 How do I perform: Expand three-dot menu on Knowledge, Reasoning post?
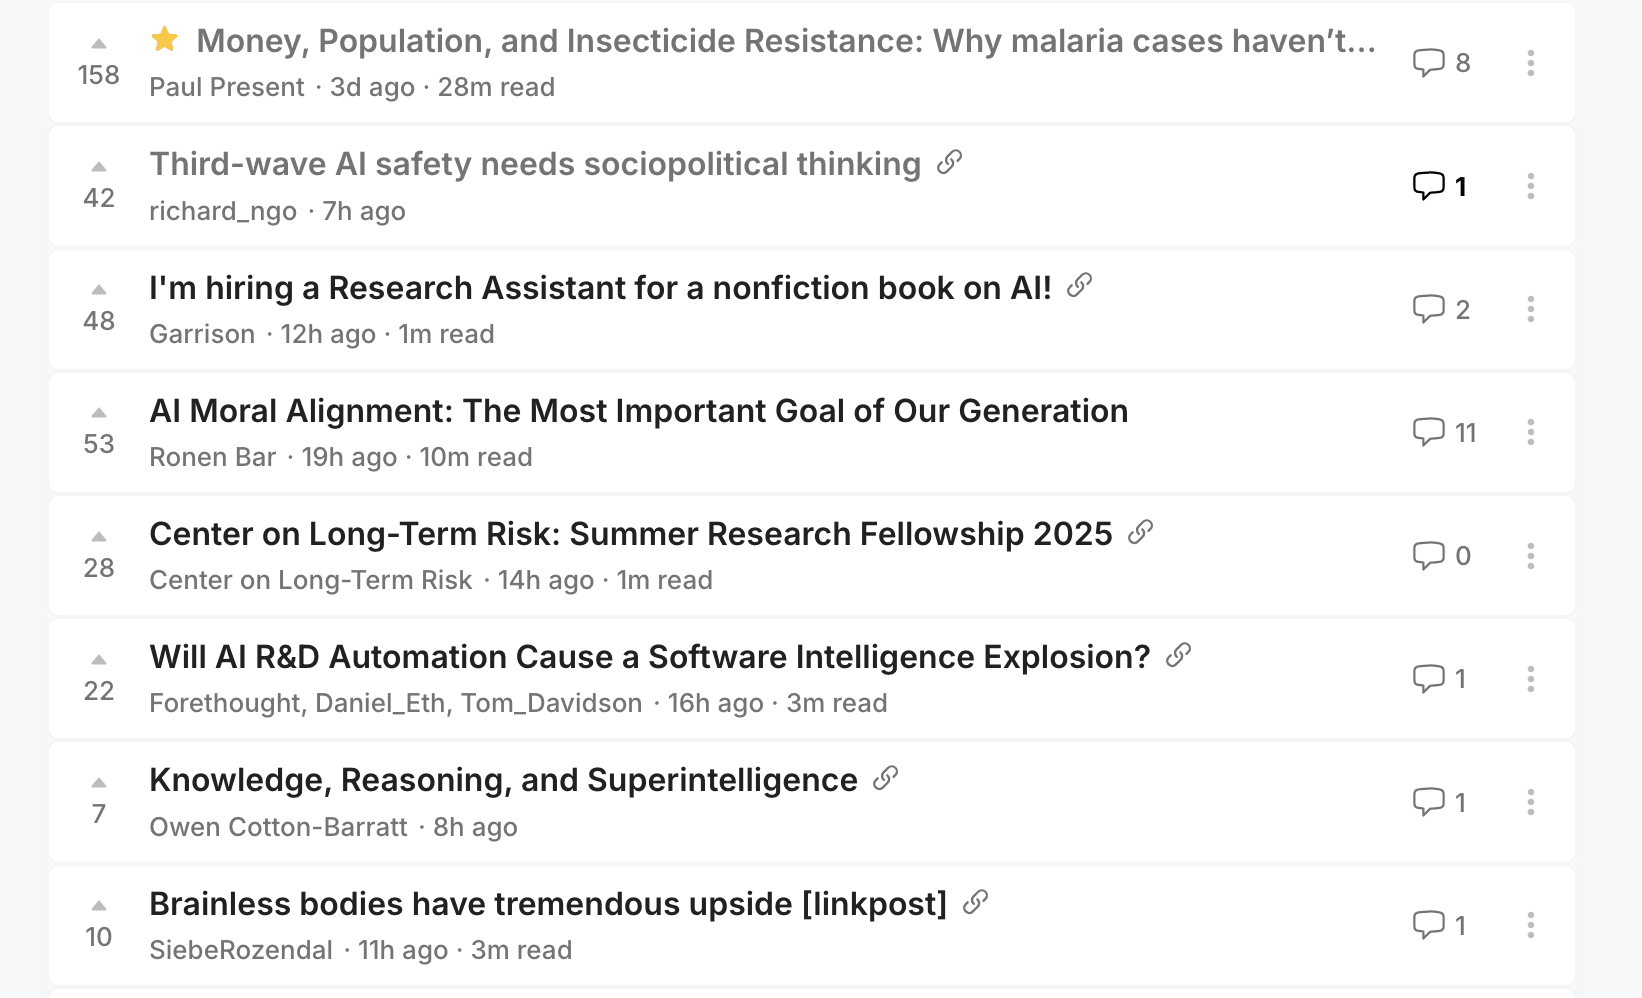tap(1531, 802)
